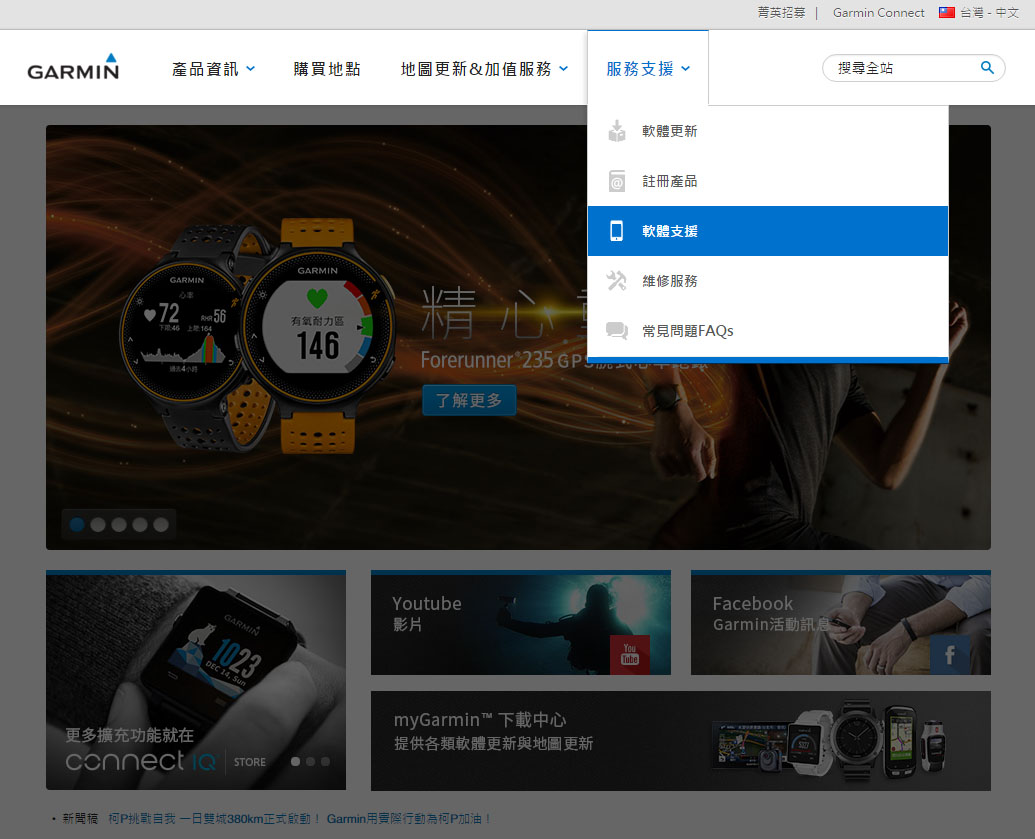Screen dimensions: 1035x839
Task: Change language via 台灣 - 中文
Action: click(x=988, y=13)
